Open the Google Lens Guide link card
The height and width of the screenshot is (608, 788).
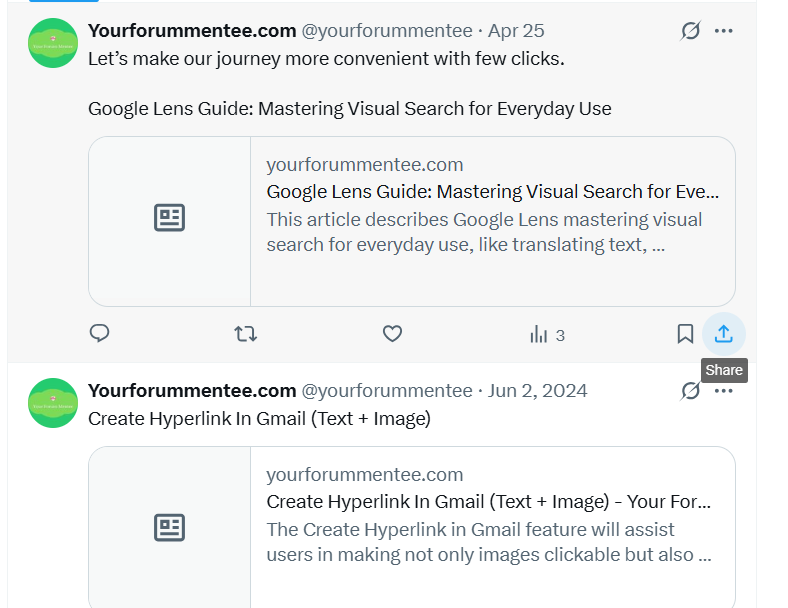(x=412, y=222)
